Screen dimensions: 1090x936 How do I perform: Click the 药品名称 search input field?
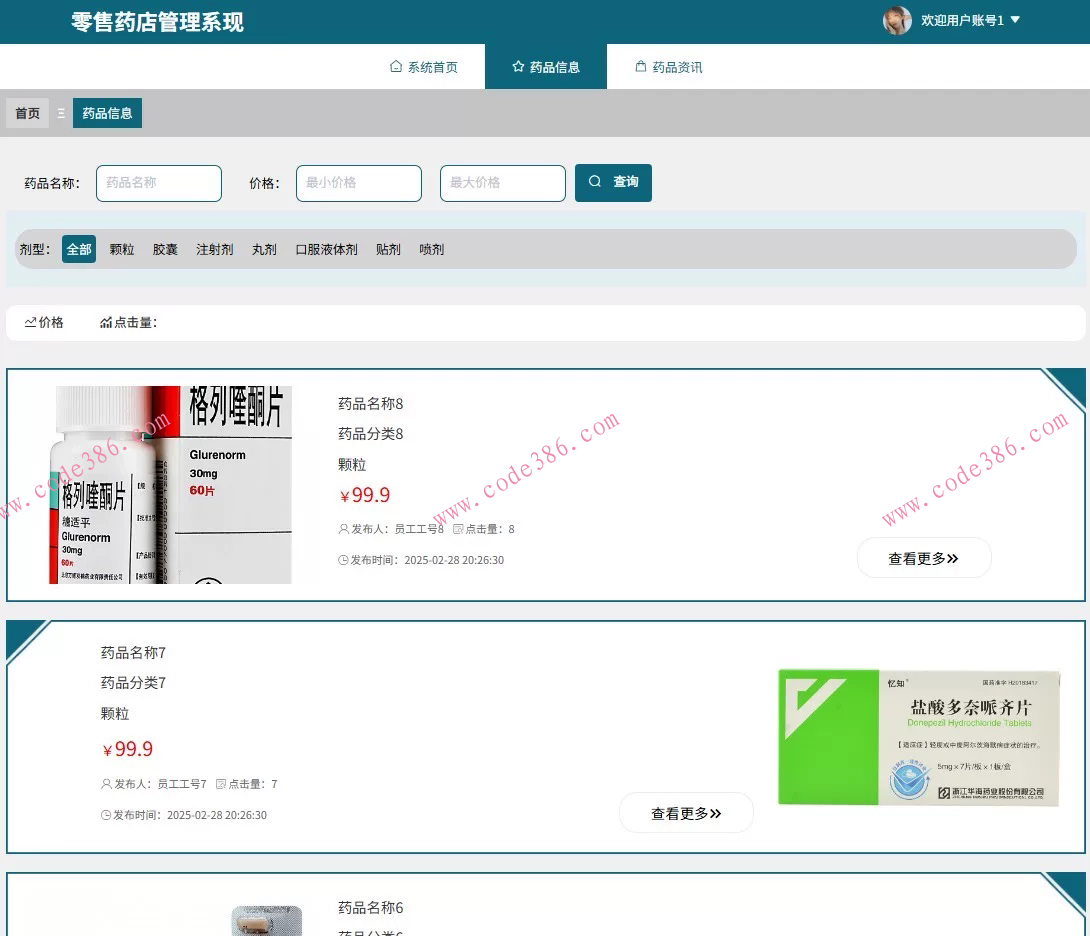click(x=158, y=183)
